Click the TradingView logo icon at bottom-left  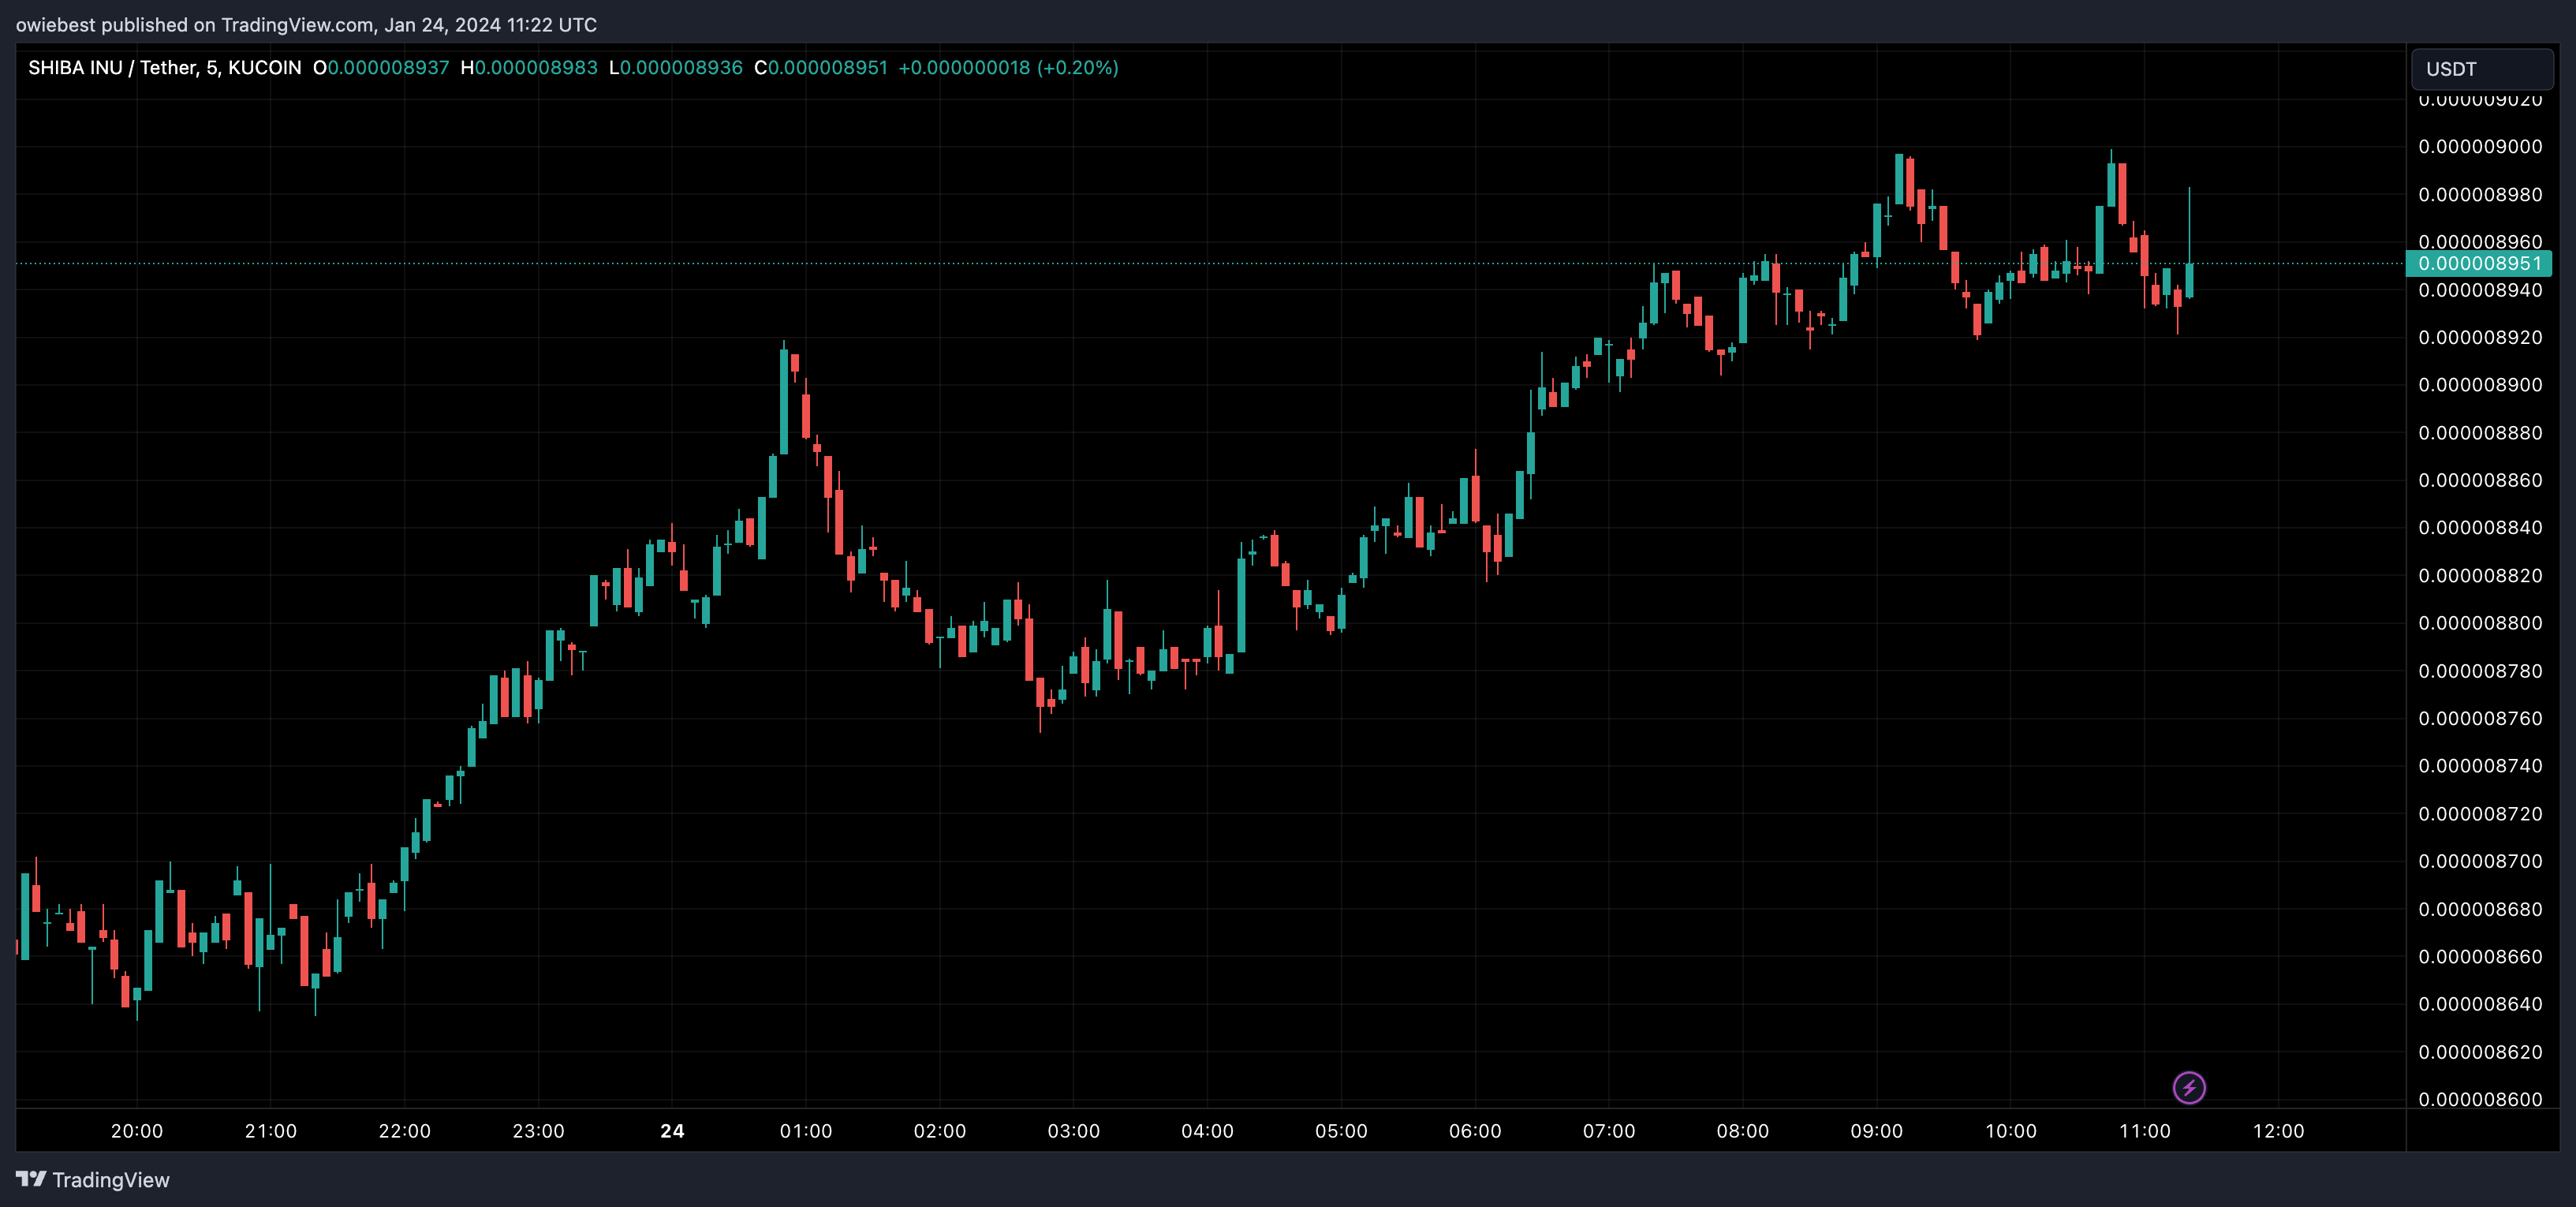pyautogui.click(x=31, y=1179)
